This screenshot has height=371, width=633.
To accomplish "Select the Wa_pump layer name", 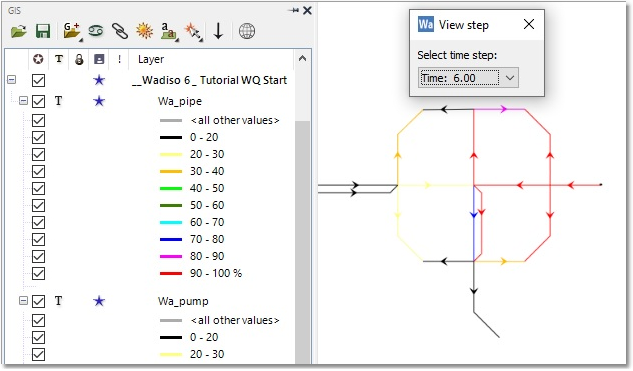I will click(183, 301).
